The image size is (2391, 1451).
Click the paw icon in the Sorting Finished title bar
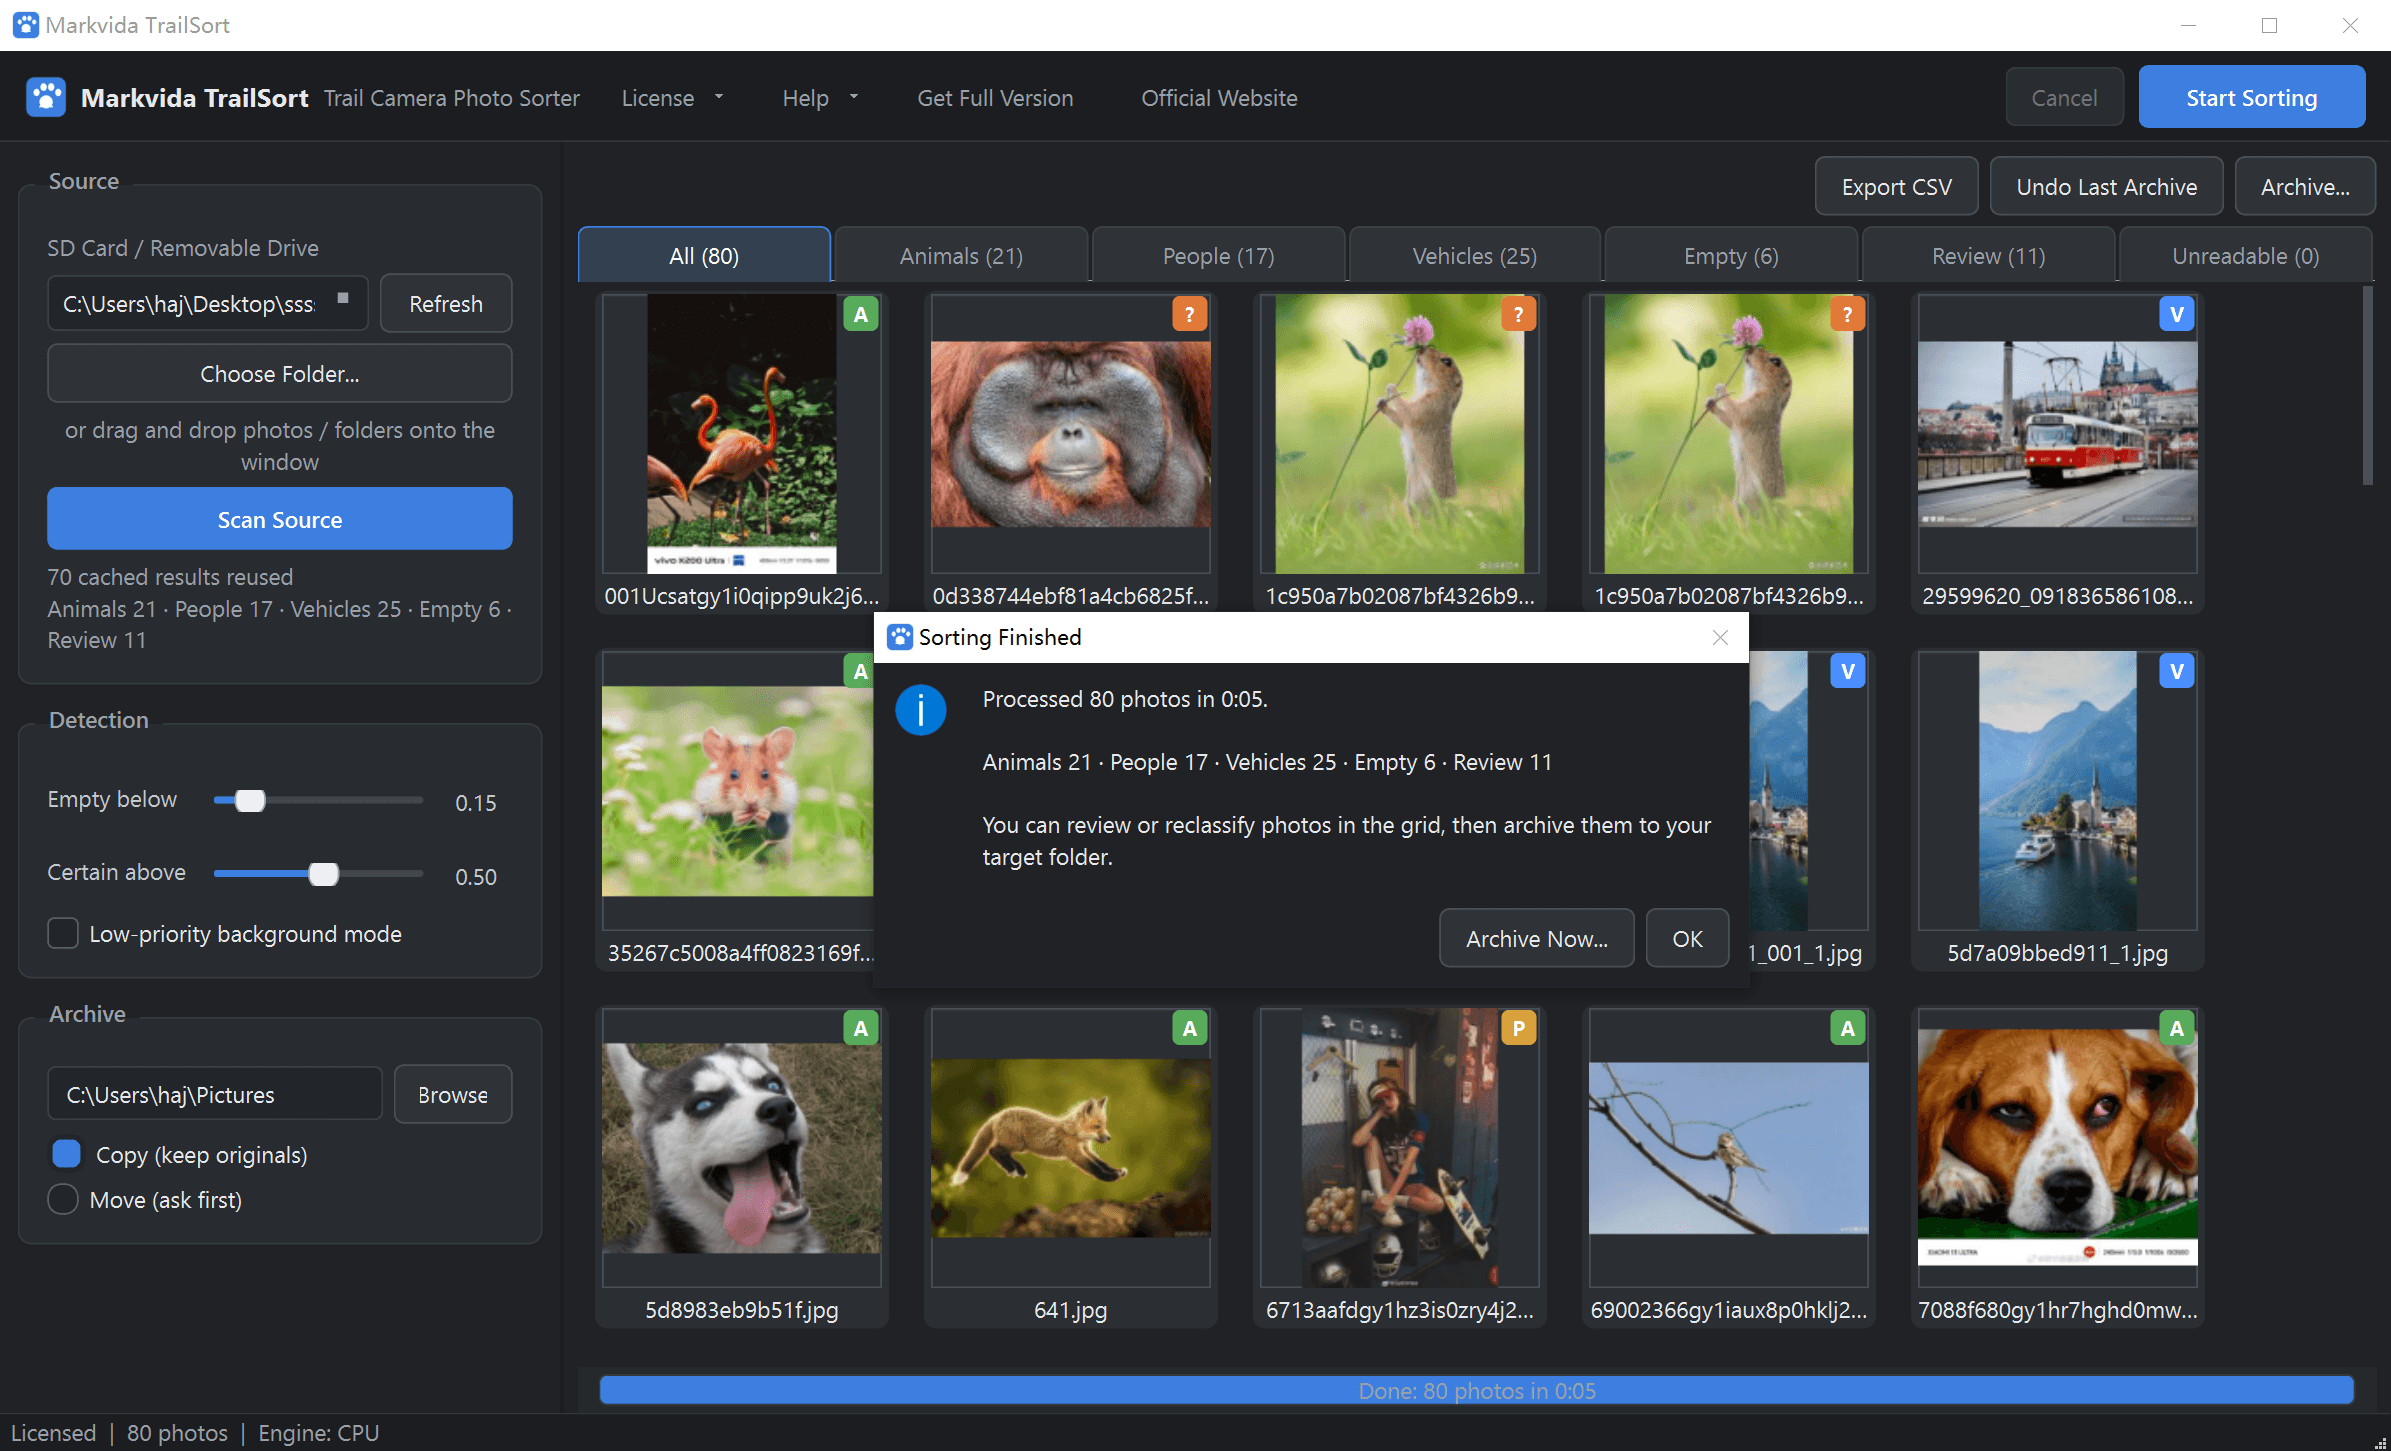click(x=900, y=637)
